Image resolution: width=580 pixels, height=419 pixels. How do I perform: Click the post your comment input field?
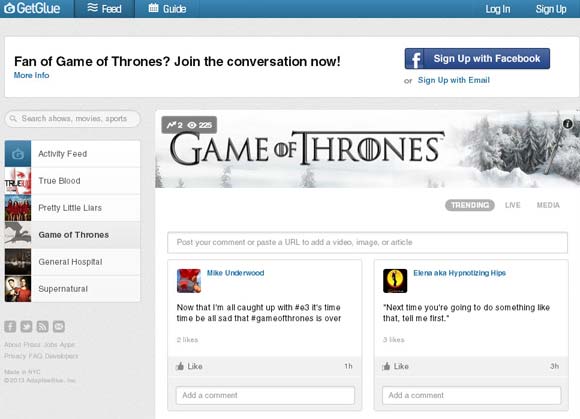tap(367, 243)
